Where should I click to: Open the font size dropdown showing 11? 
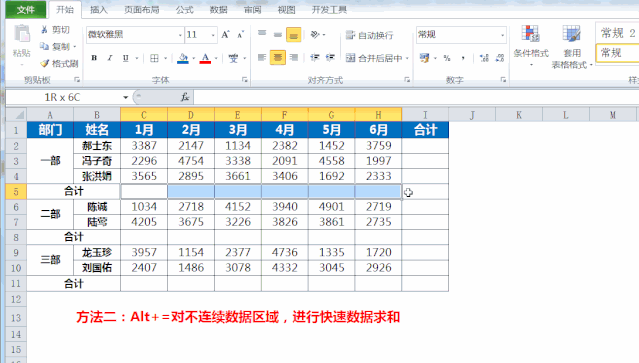click(x=213, y=35)
